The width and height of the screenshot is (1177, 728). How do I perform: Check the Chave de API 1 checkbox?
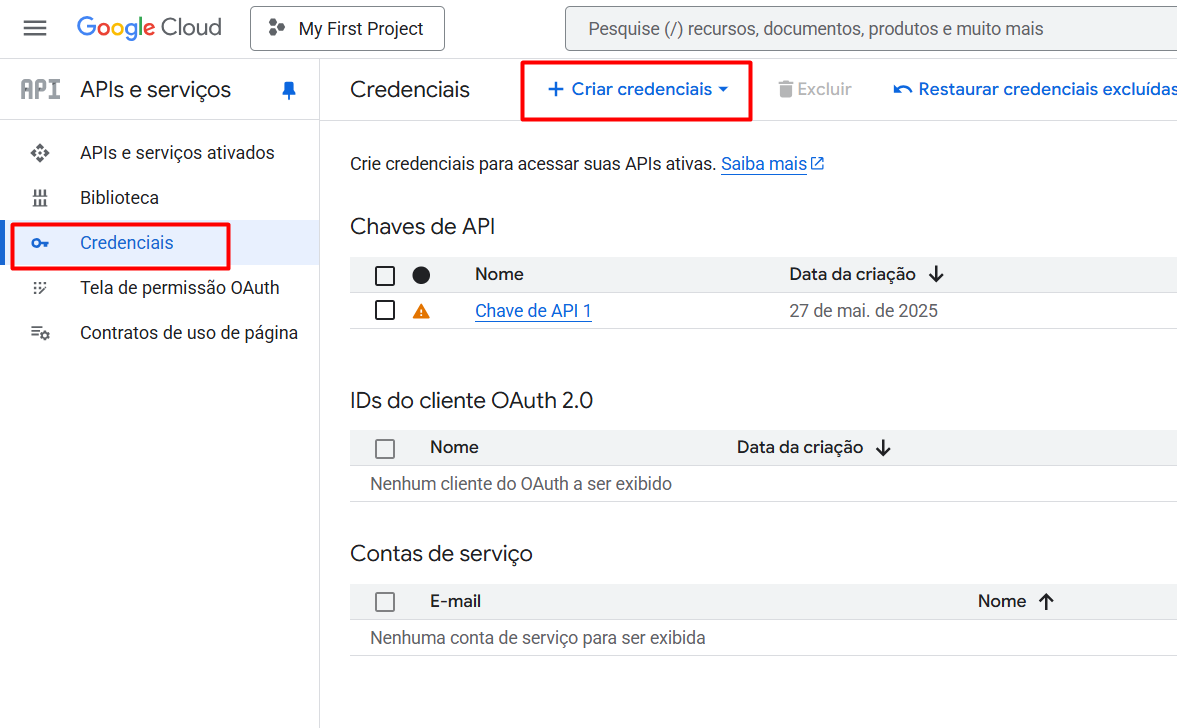point(385,310)
